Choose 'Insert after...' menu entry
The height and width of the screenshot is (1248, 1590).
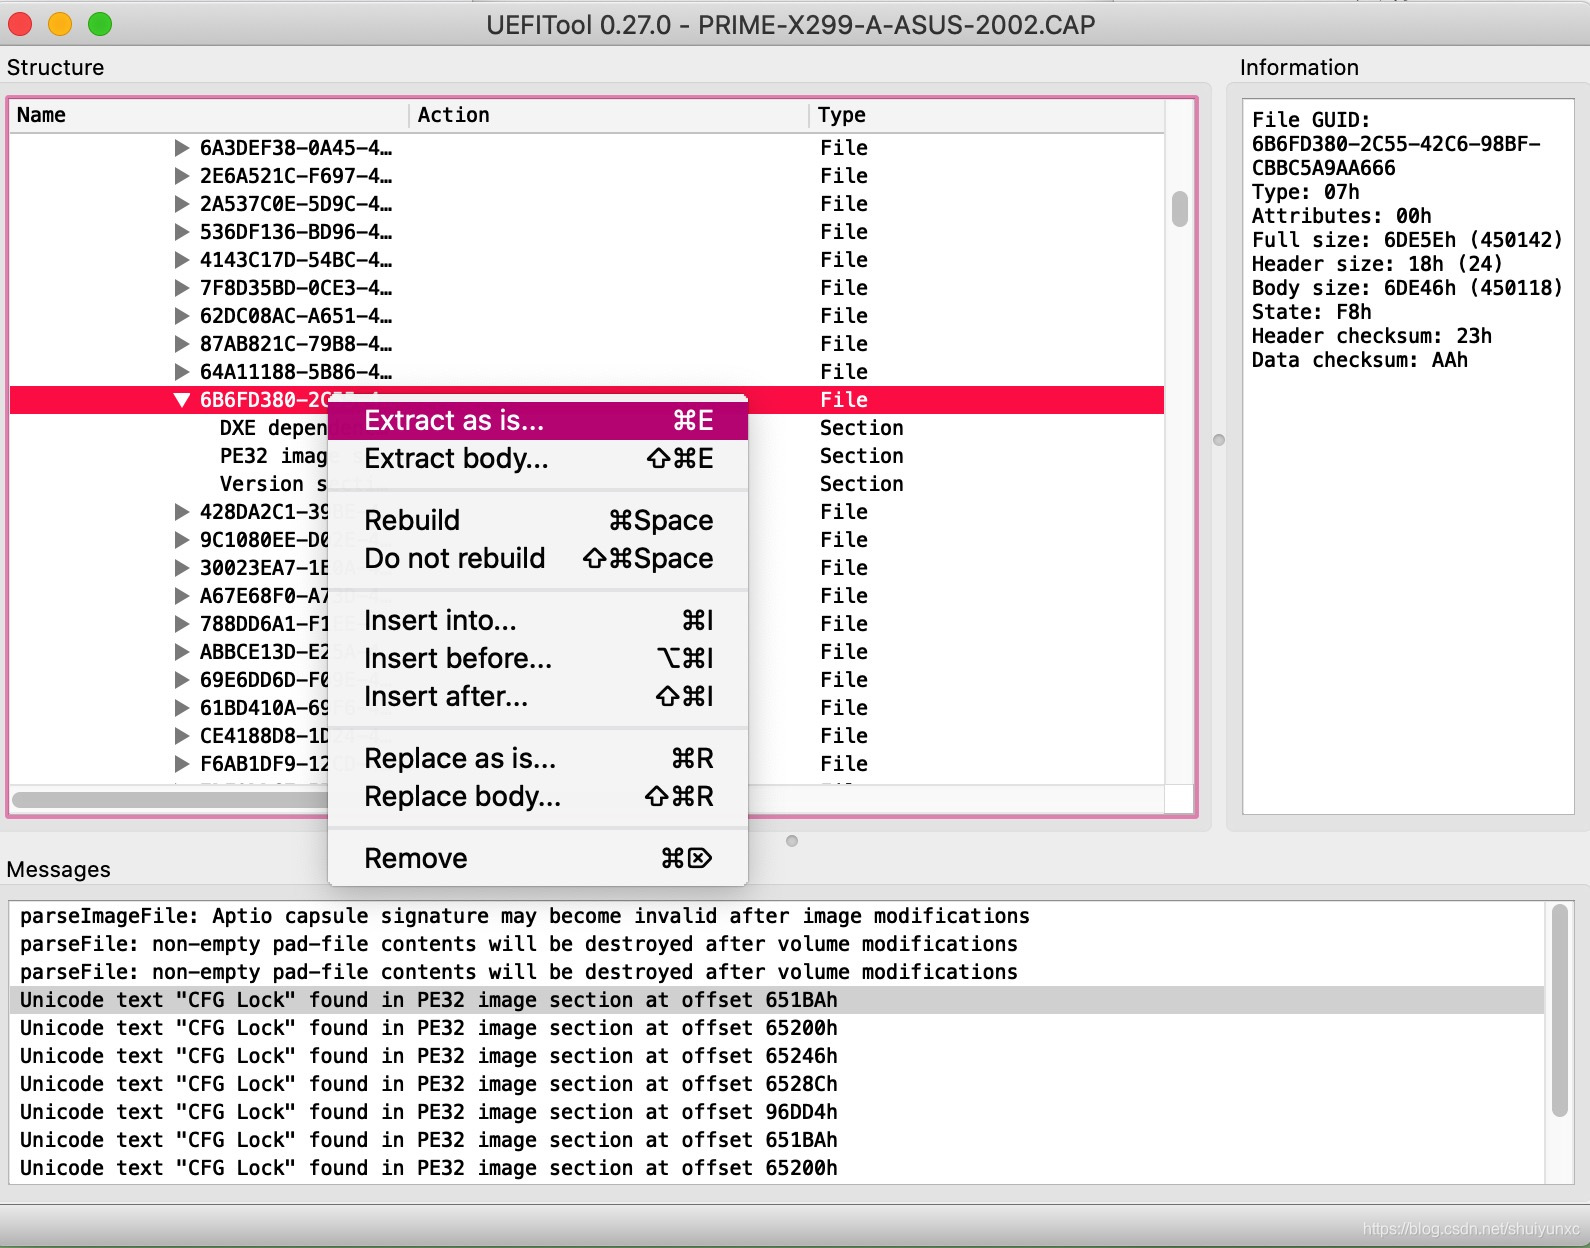click(x=538, y=697)
